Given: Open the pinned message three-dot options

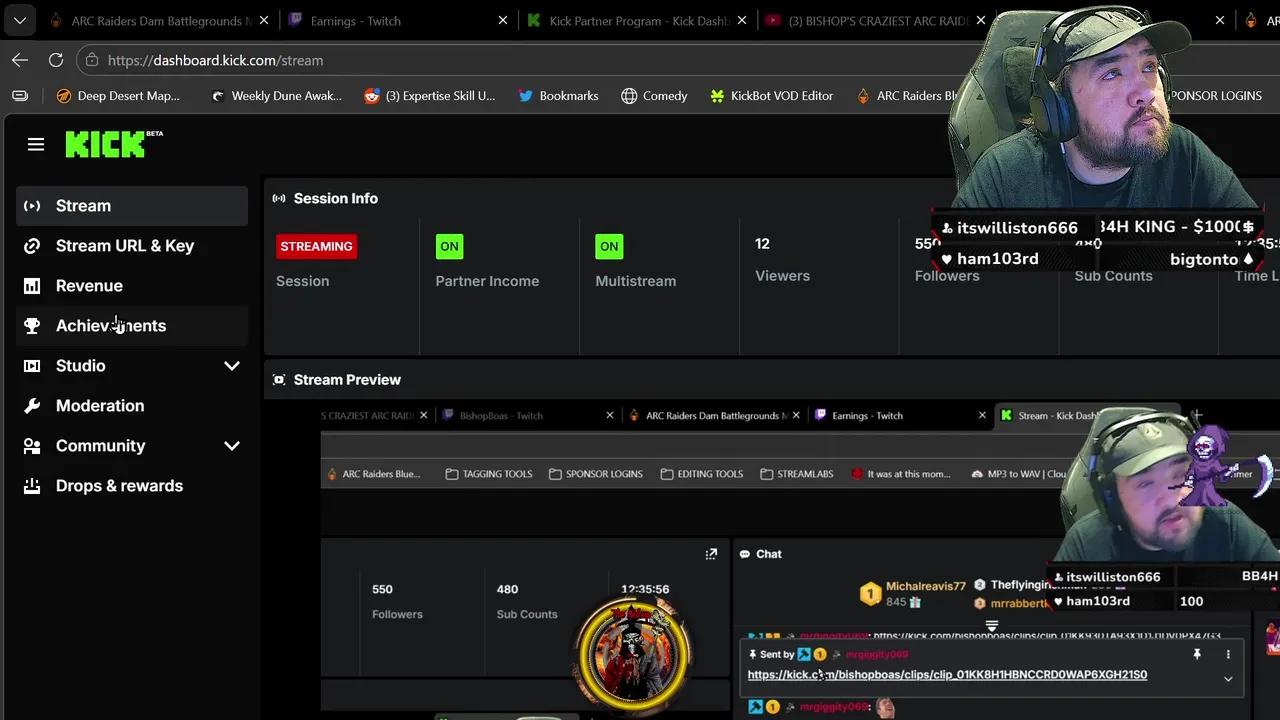Looking at the screenshot, I should [1228, 654].
